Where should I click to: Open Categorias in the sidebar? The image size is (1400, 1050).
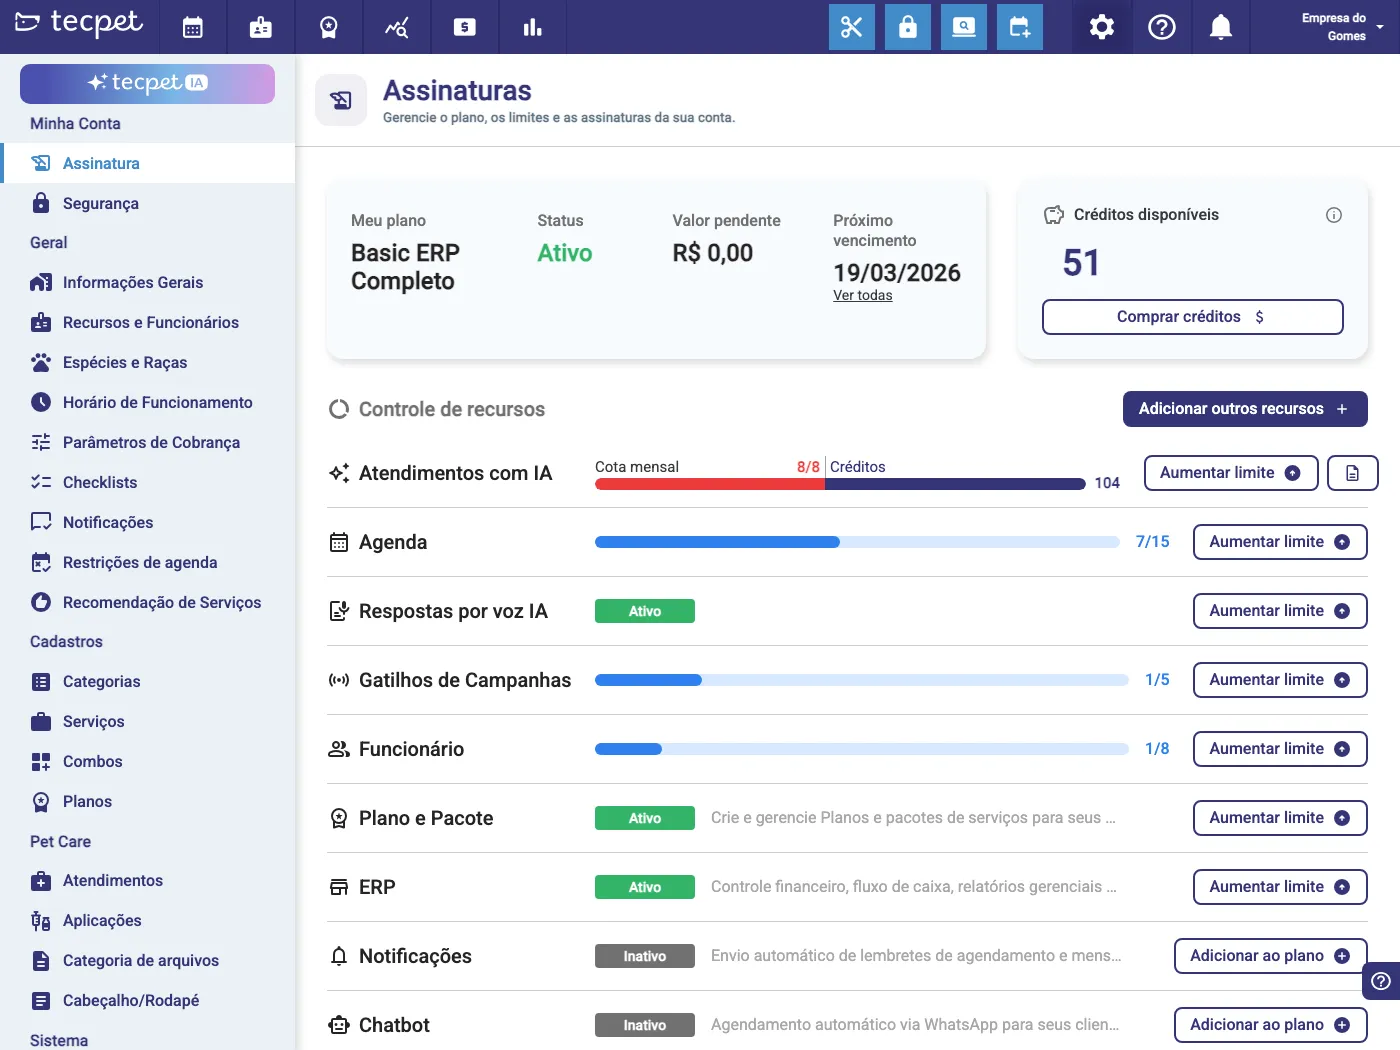pyautogui.click(x=148, y=681)
